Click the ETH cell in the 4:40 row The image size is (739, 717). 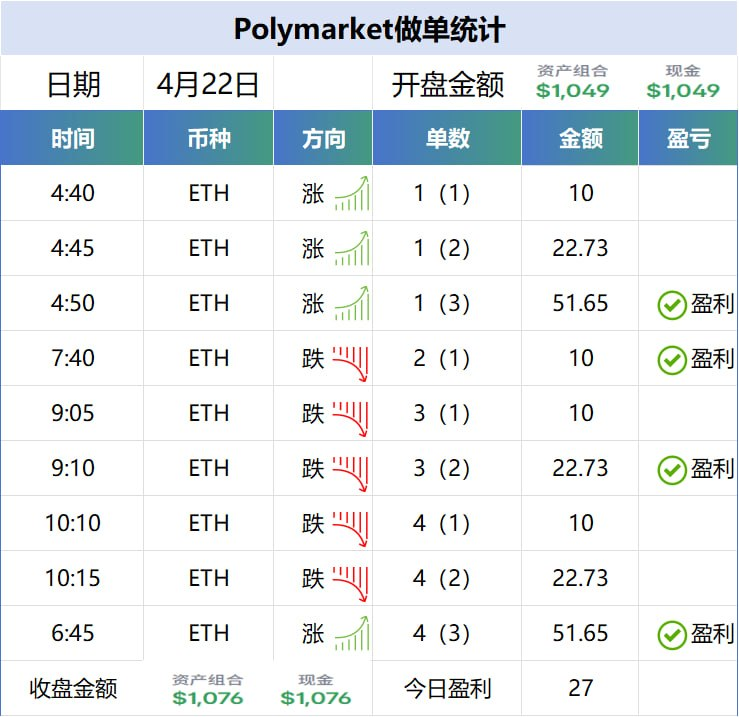[209, 193]
